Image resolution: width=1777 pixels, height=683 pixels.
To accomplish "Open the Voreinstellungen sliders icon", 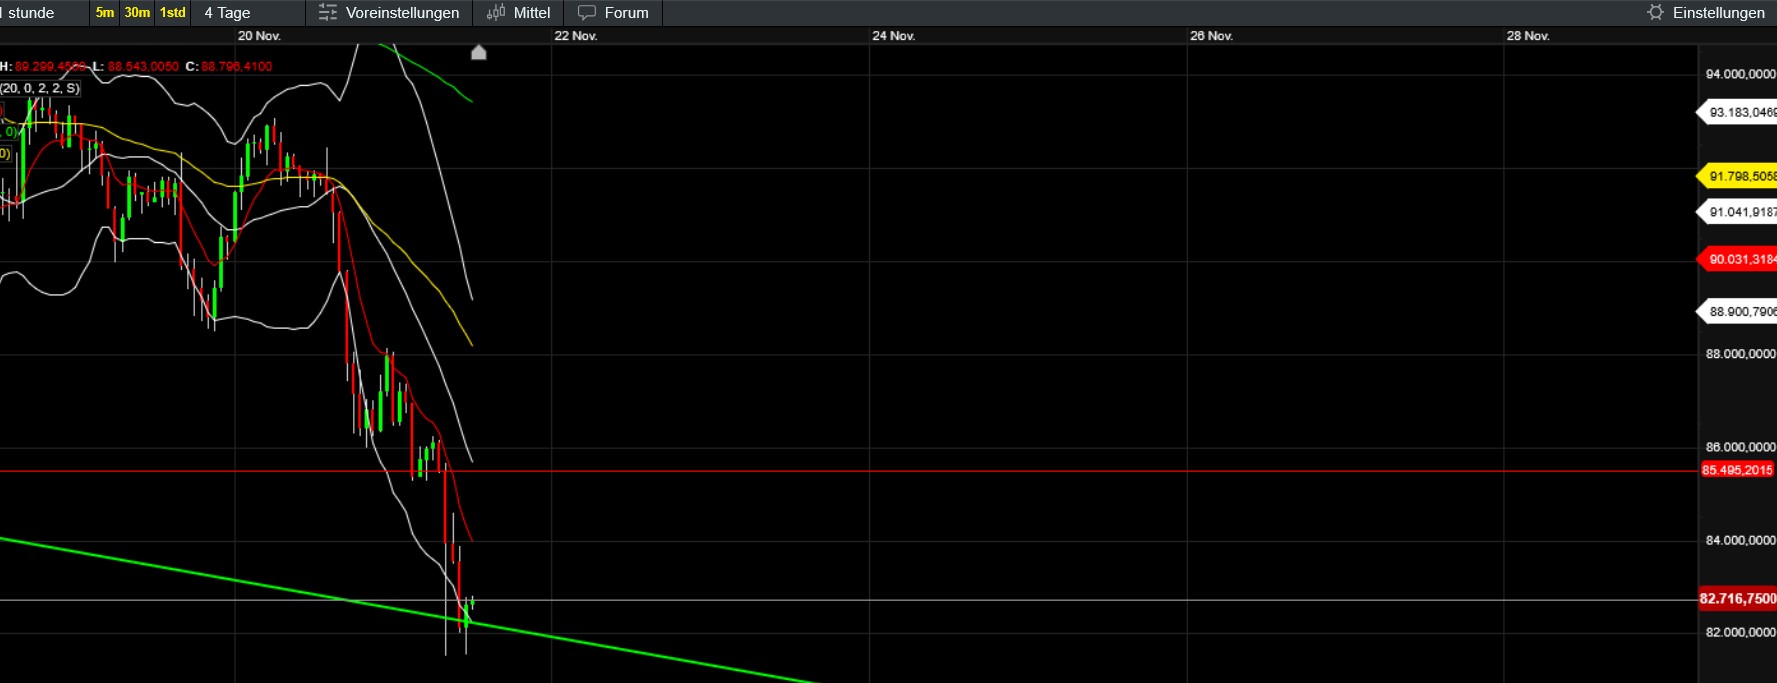I will pos(327,13).
